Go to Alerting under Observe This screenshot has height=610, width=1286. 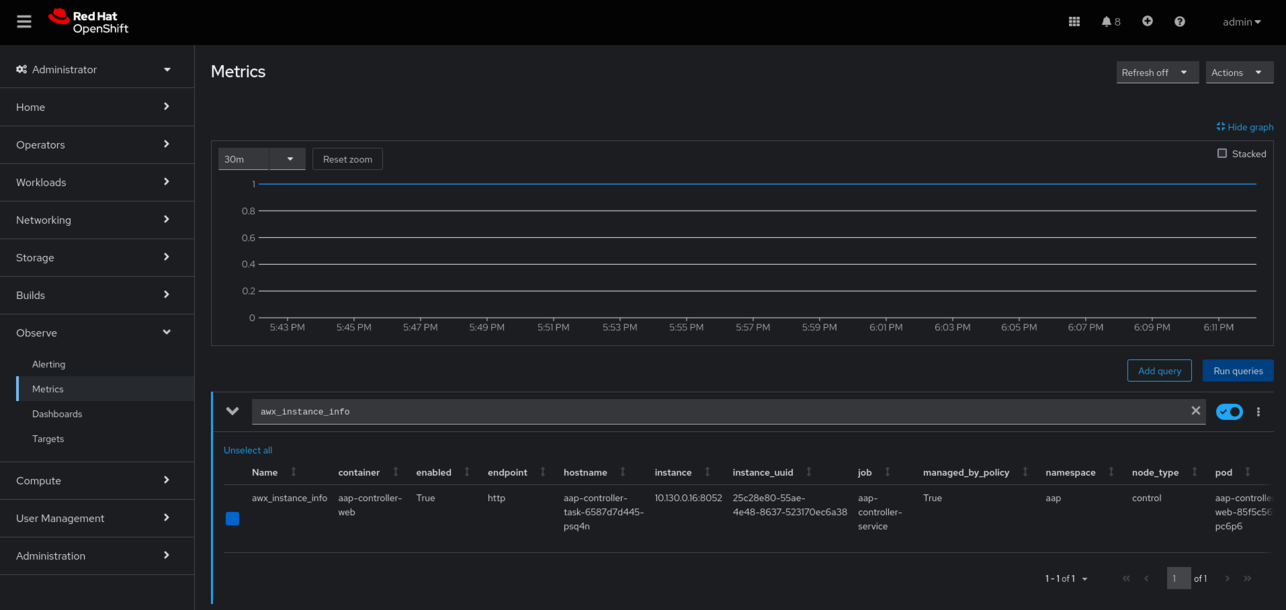(x=48, y=364)
